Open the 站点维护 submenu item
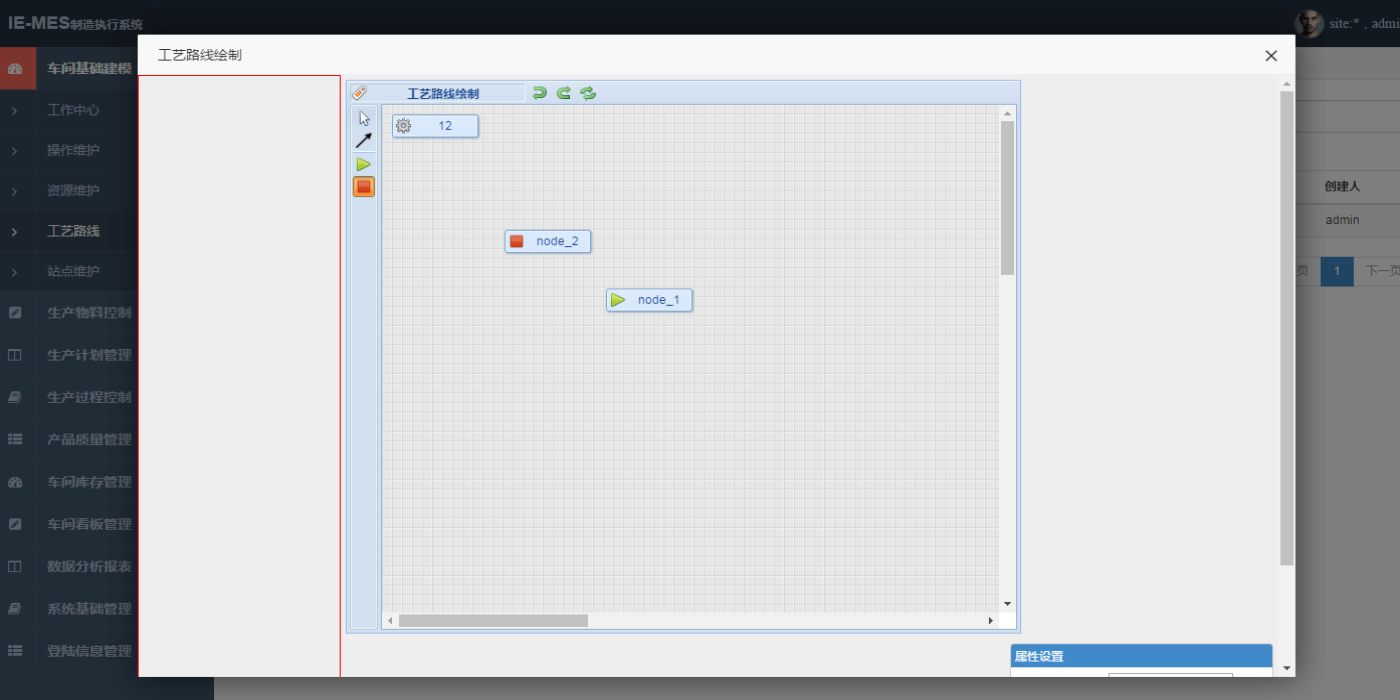This screenshot has width=1400, height=700. (x=73, y=272)
